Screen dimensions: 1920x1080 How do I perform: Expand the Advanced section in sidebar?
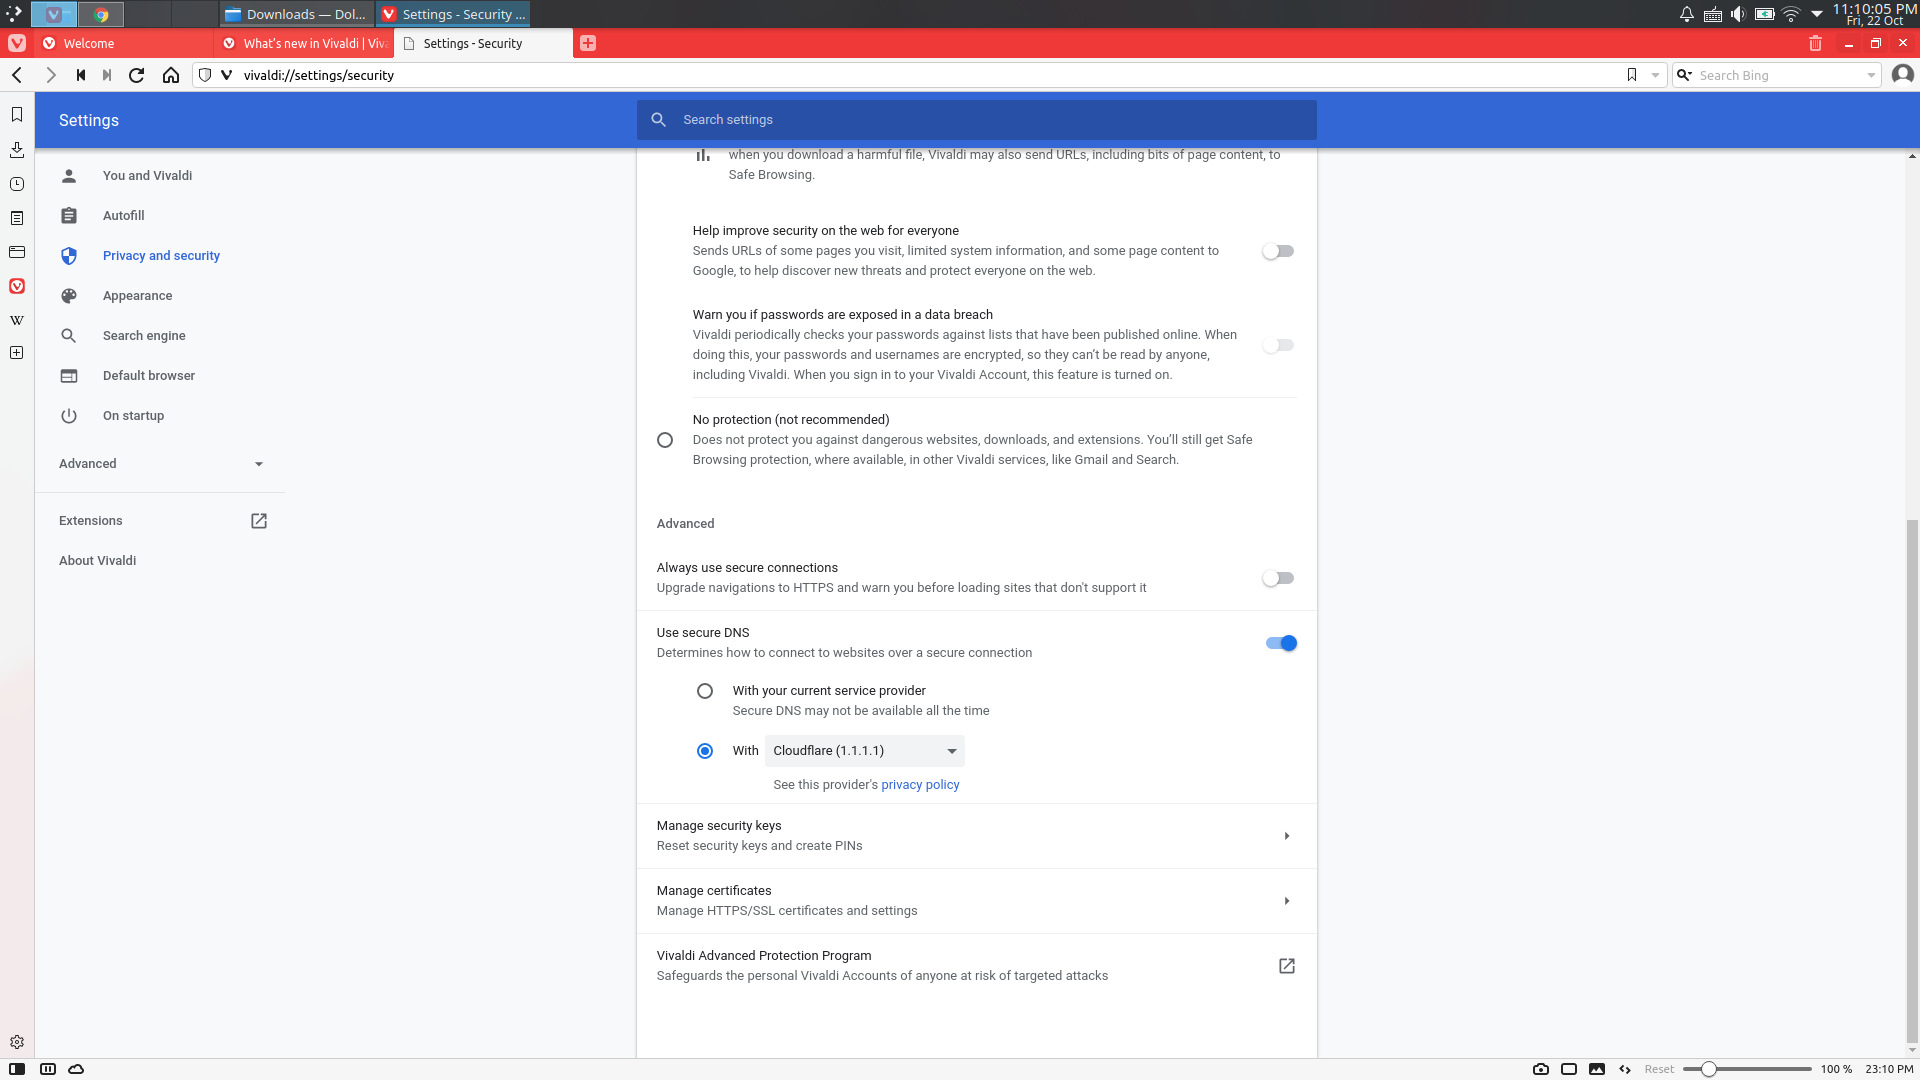161,464
